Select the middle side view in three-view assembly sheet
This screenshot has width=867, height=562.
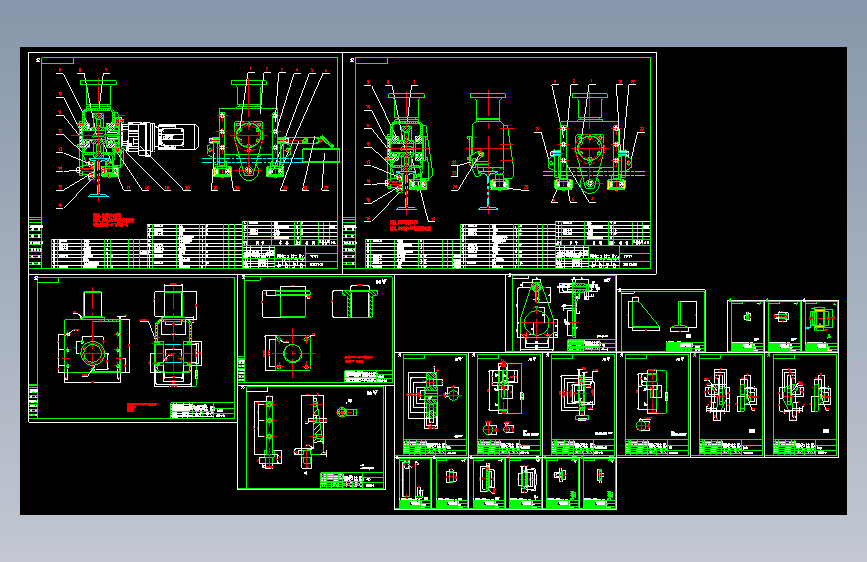(489, 151)
